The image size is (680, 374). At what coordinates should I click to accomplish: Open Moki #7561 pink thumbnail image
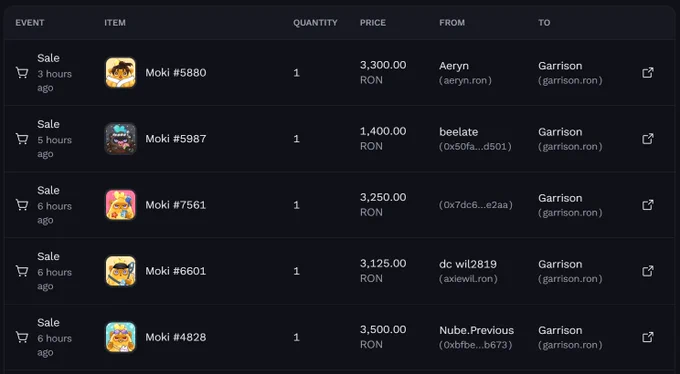coord(121,205)
